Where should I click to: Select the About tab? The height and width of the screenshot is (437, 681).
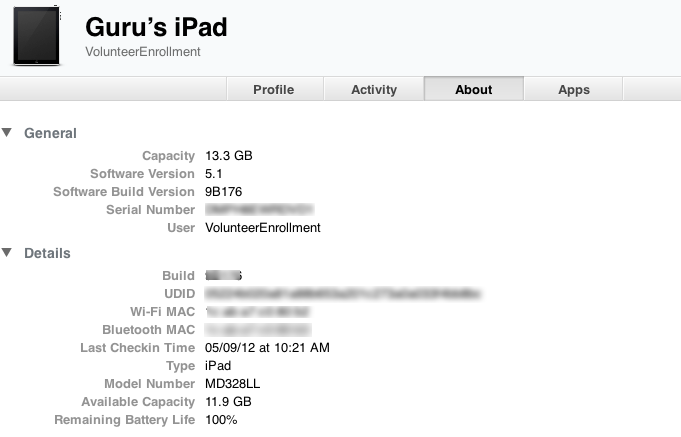pyautogui.click(x=474, y=89)
